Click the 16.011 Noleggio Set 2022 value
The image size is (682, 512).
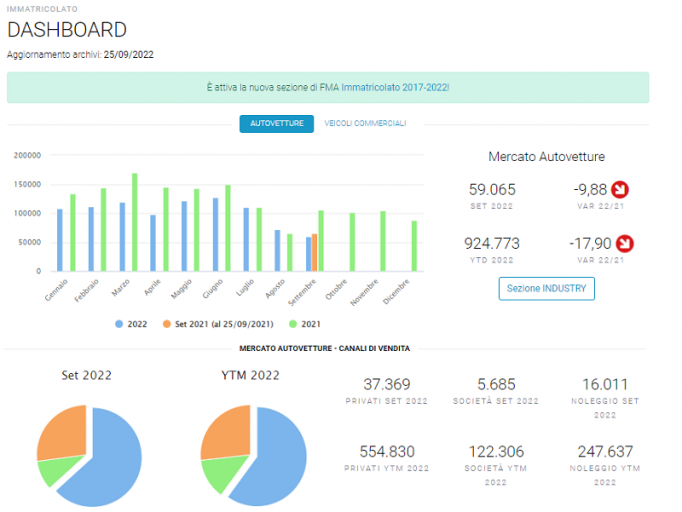pyautogui.click(x=605, y=385)
